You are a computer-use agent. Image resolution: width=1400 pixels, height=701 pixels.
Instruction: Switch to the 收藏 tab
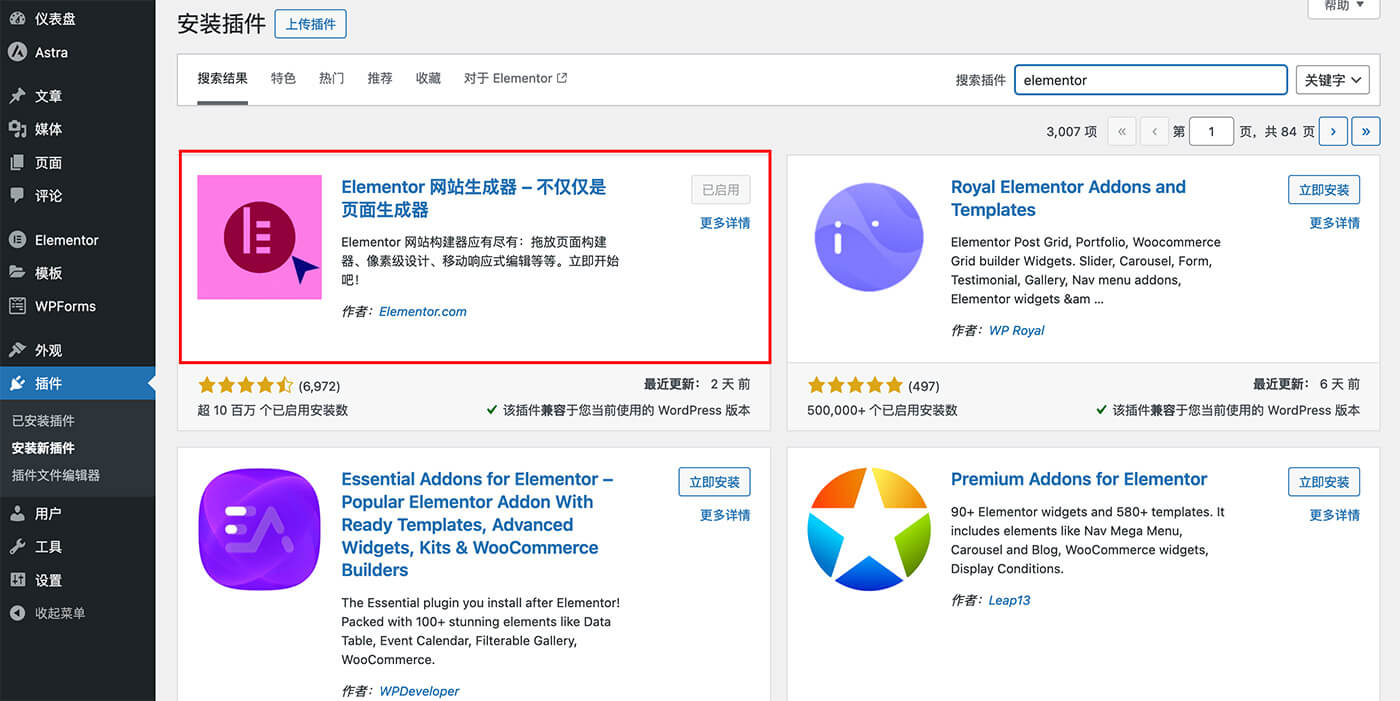point(428,78)
